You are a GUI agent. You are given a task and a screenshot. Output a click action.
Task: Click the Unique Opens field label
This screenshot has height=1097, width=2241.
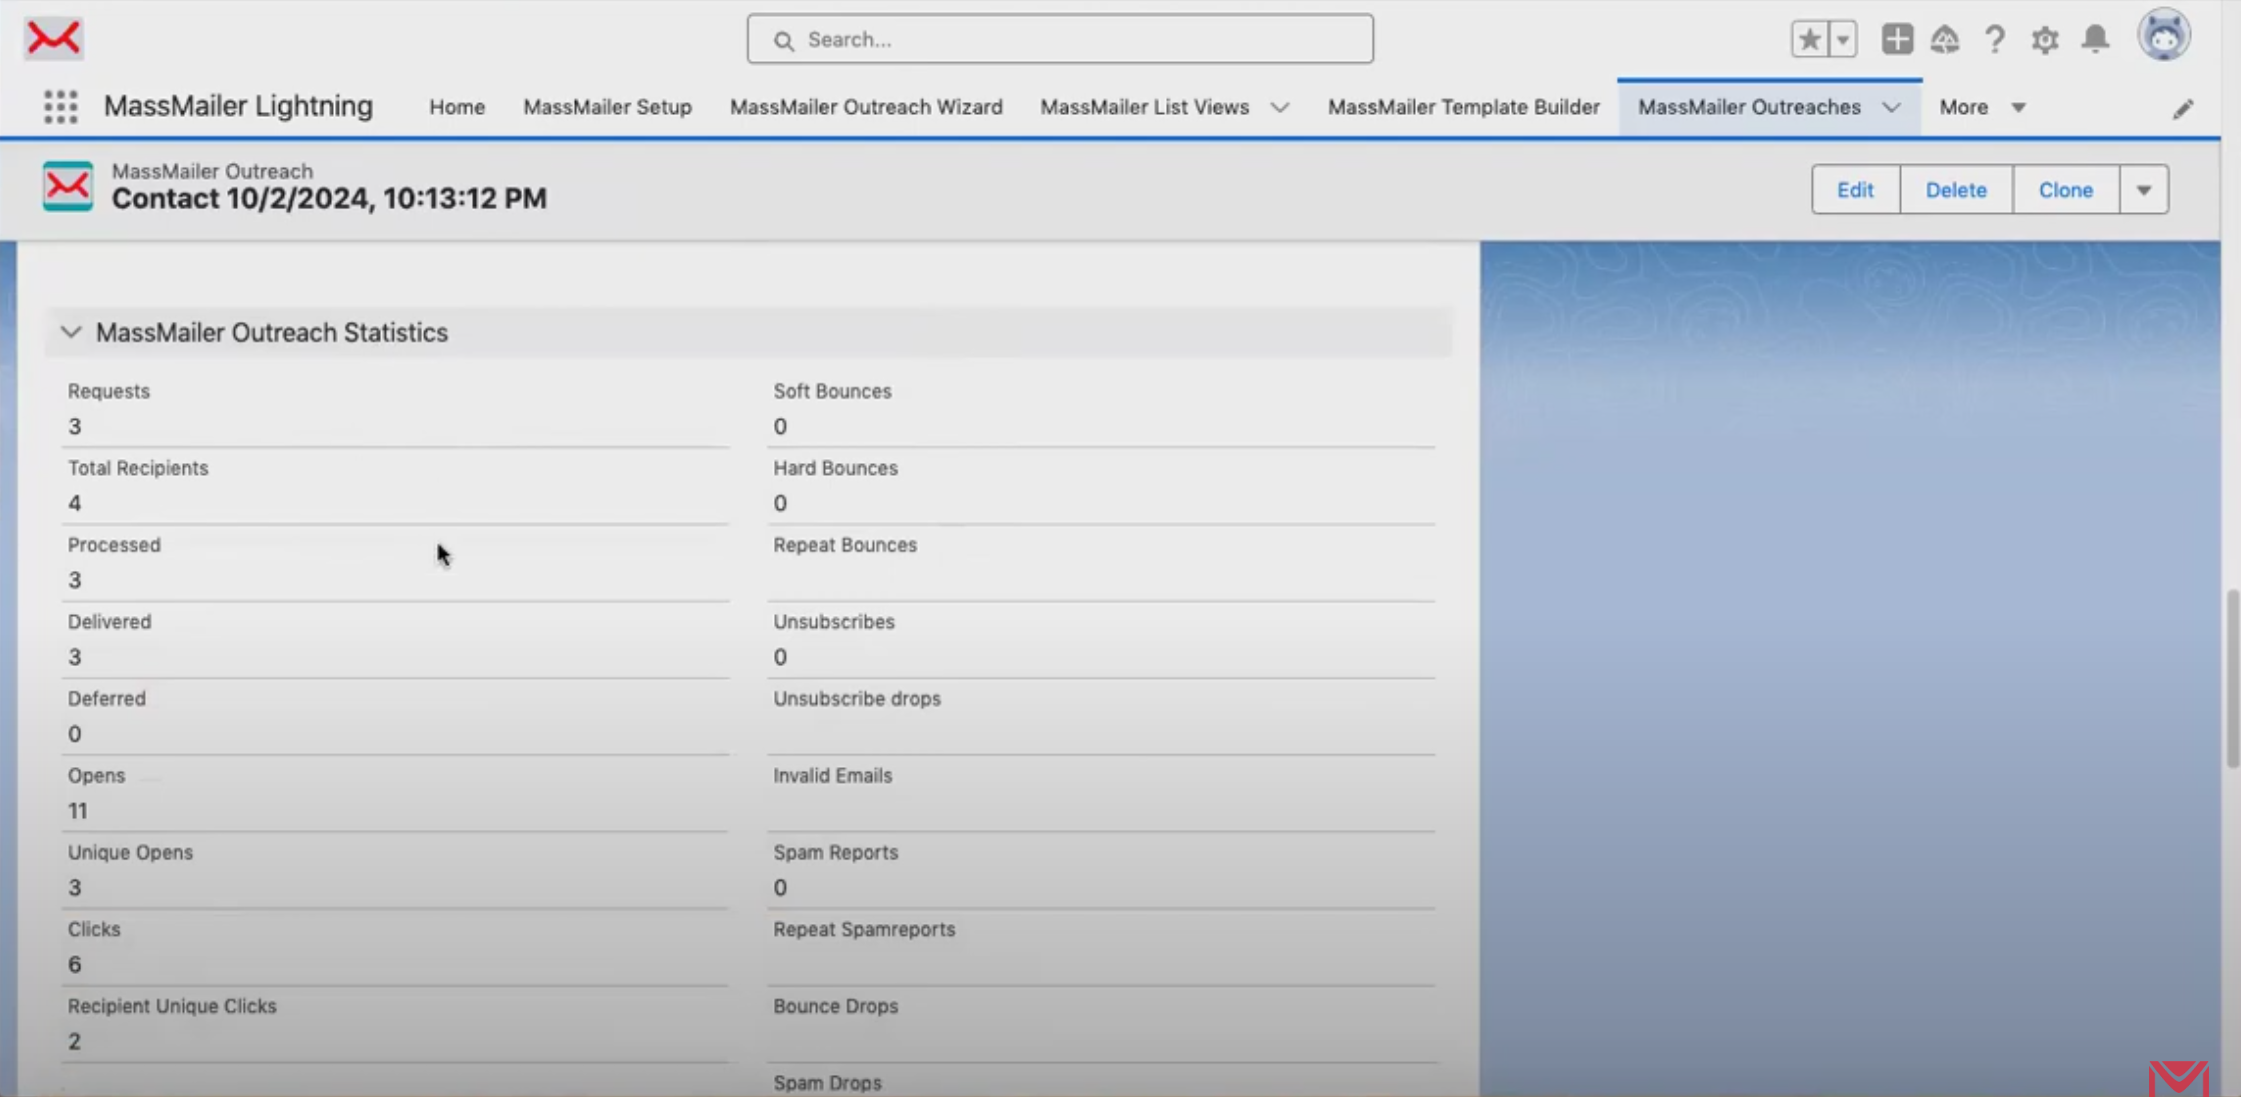tap(130, 853)
